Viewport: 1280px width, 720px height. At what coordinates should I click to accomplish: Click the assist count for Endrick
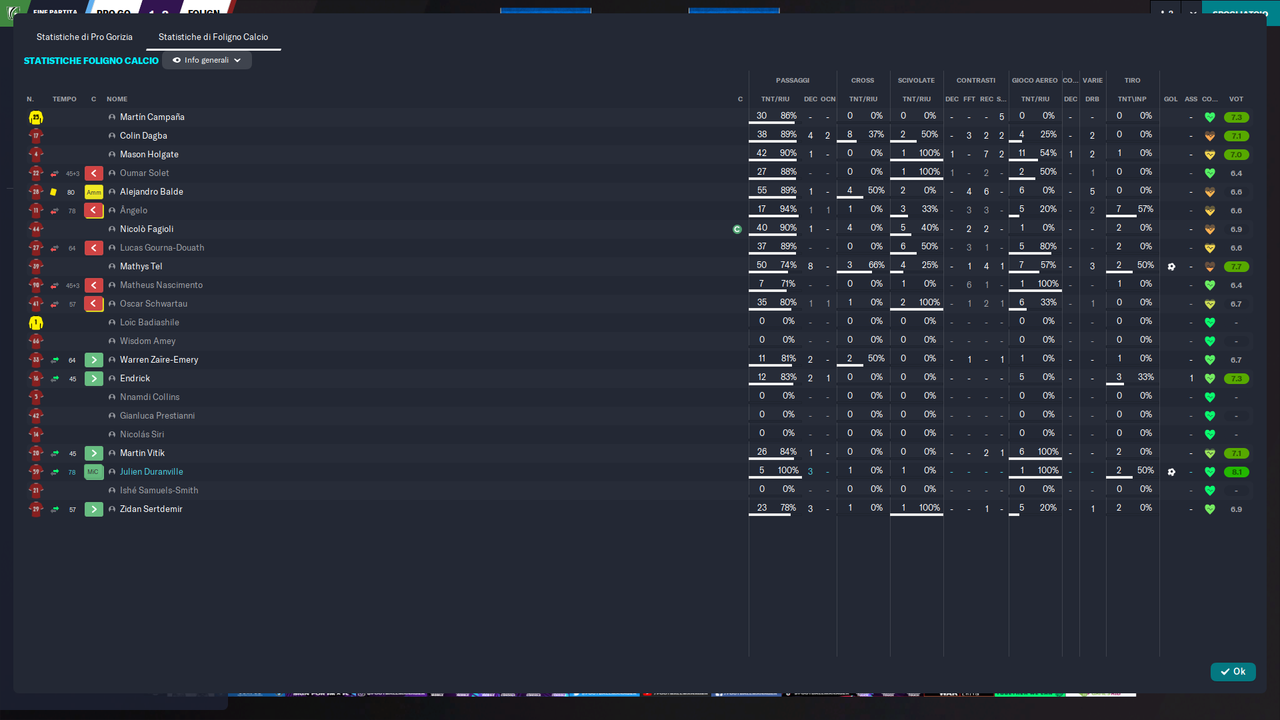[1191, 379]
